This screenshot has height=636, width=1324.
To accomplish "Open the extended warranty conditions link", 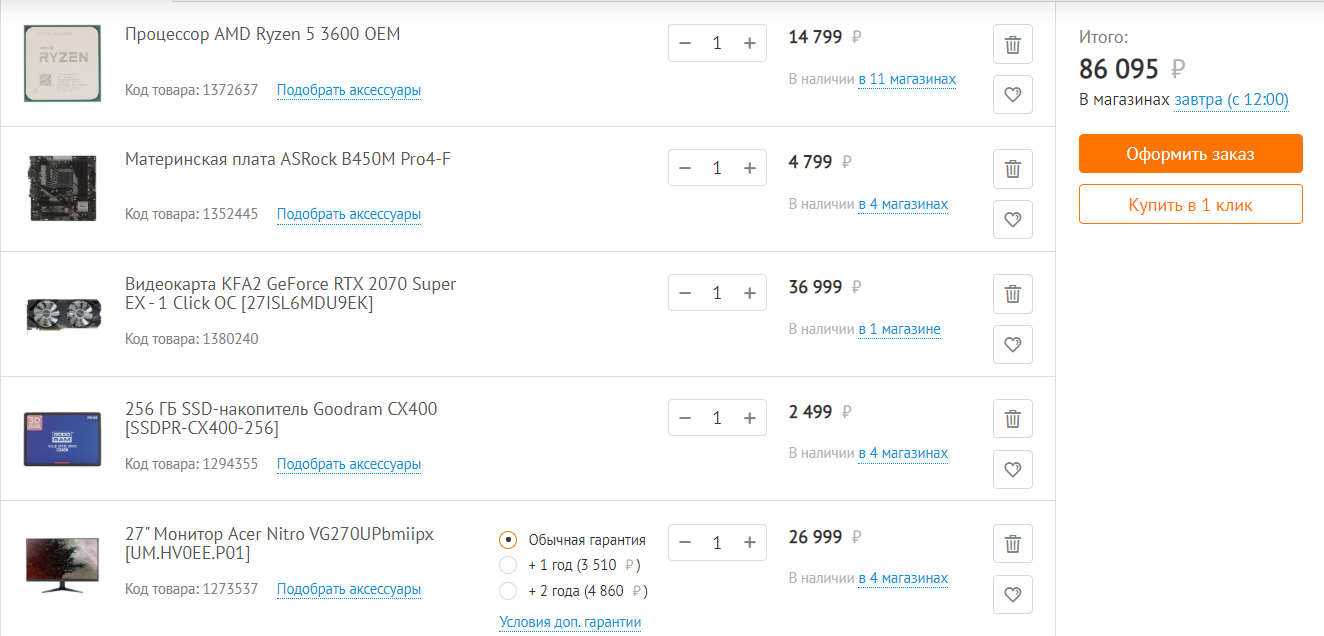I will coord(570,622).
